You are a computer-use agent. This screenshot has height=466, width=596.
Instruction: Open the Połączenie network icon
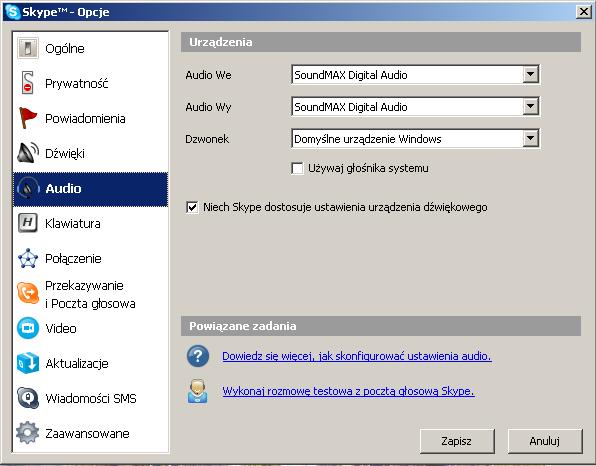(28, 258)
